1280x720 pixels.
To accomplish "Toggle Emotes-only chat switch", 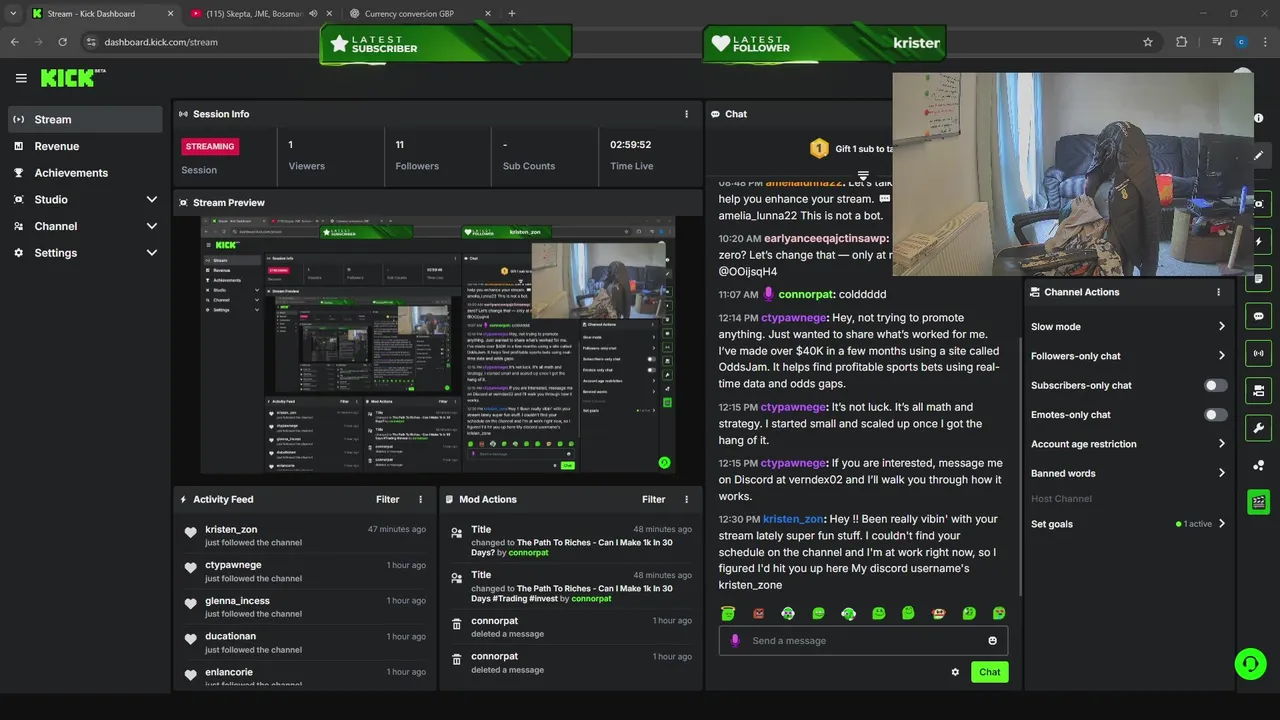I will click(x=1216, y=414).
